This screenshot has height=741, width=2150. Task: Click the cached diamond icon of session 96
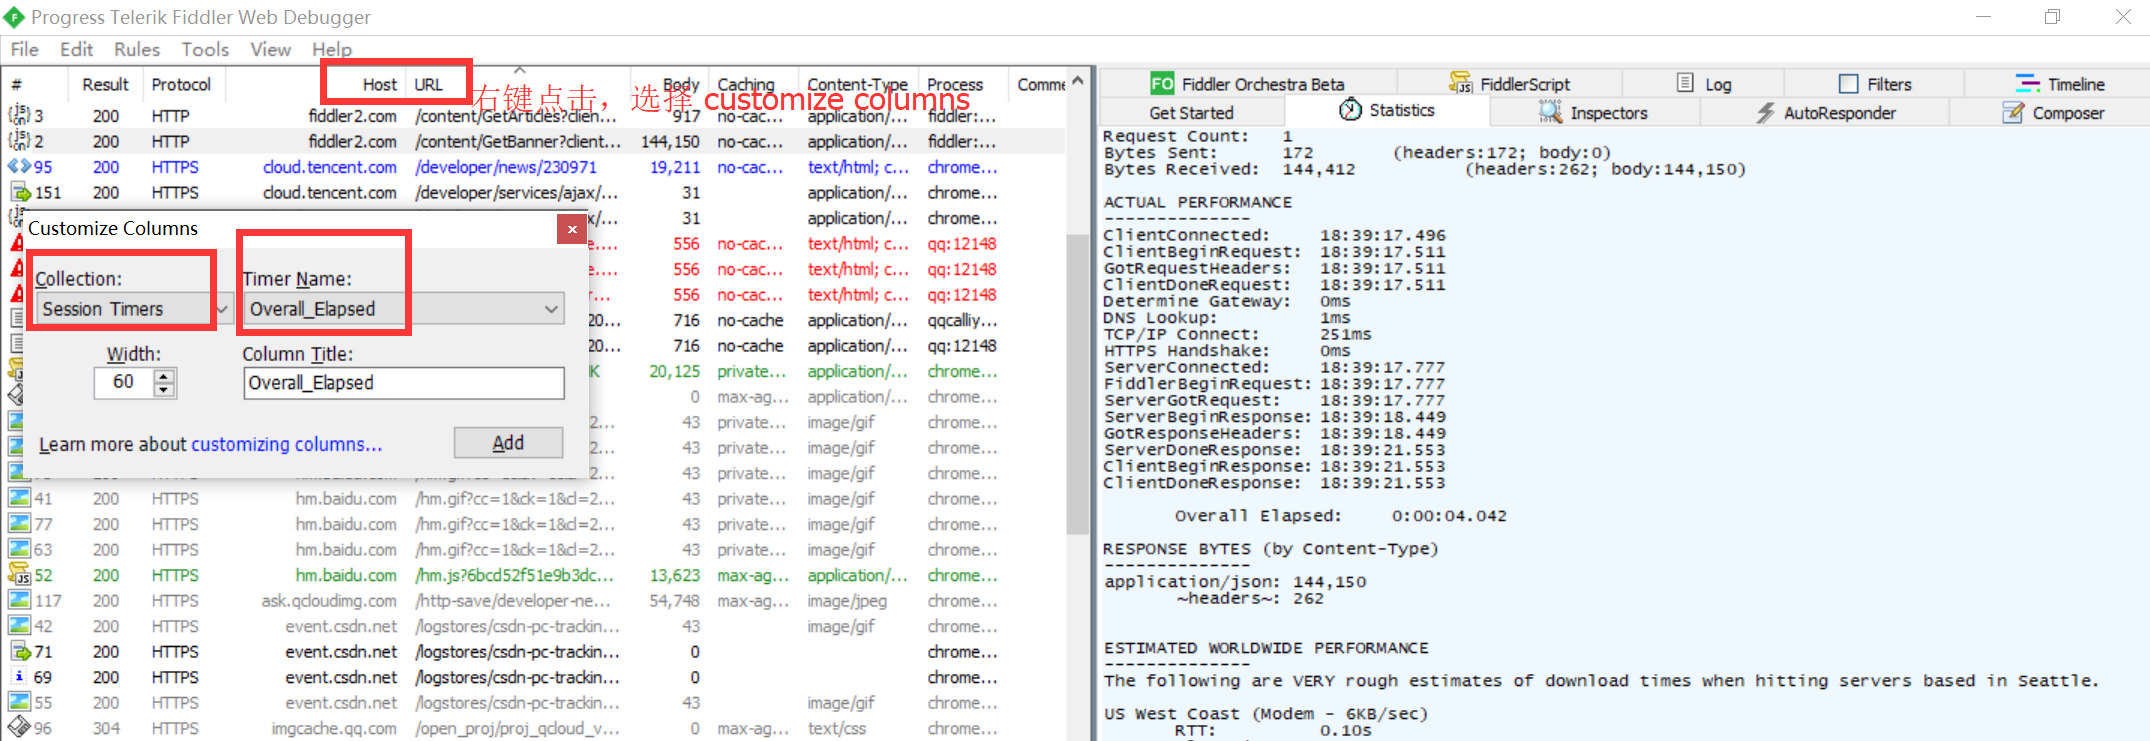click(19, 728)
